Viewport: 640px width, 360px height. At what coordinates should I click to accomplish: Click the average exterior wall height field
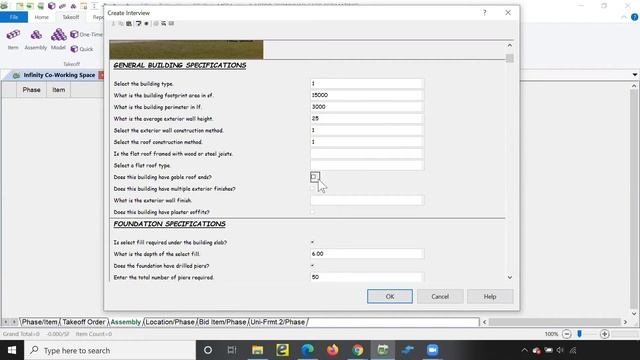[x=367, y=118]
